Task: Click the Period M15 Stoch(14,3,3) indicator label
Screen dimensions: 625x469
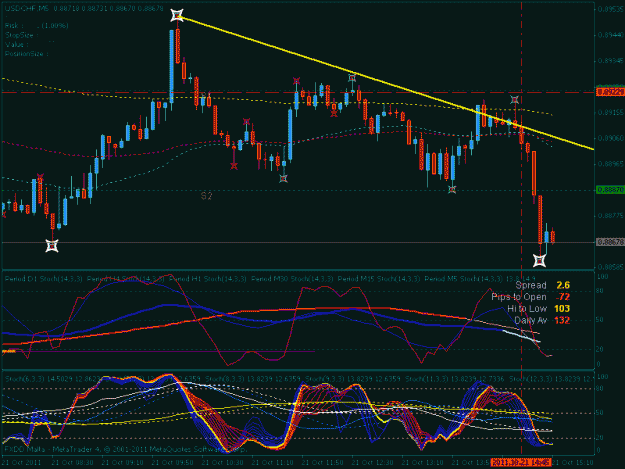Action: (379, 279)
